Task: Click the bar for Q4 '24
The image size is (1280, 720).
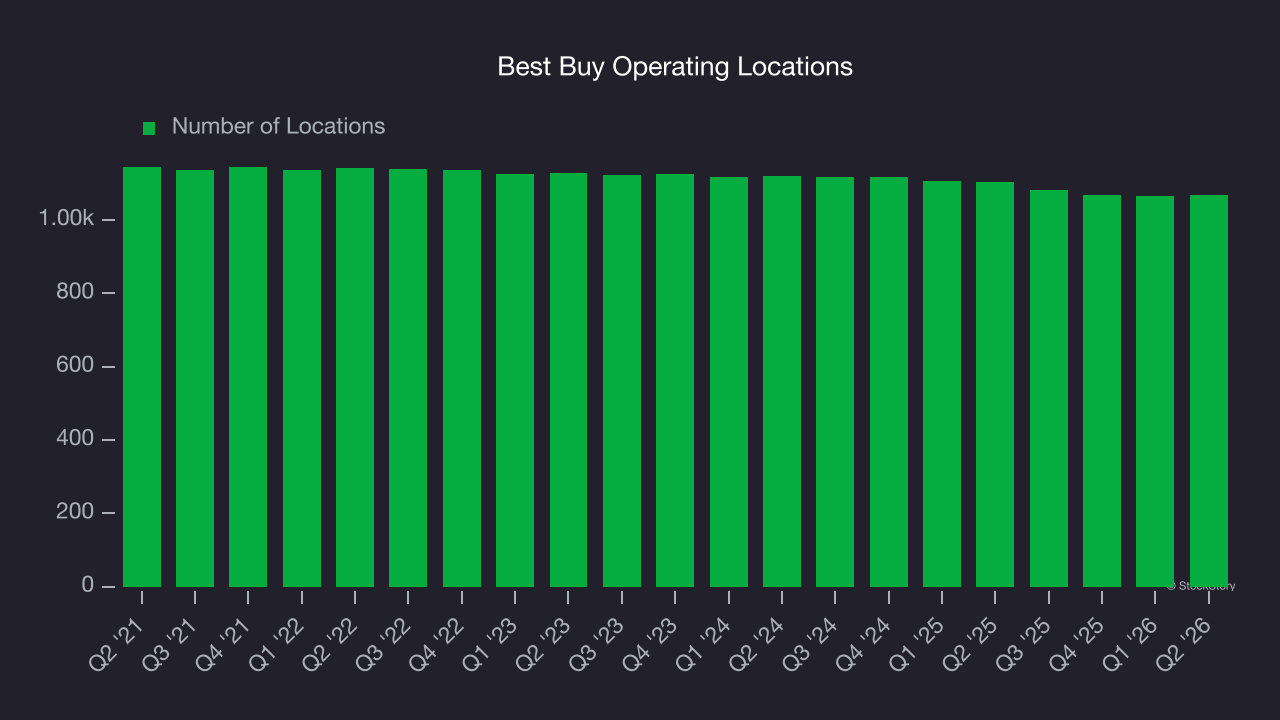Action: [x=889, y=382]
